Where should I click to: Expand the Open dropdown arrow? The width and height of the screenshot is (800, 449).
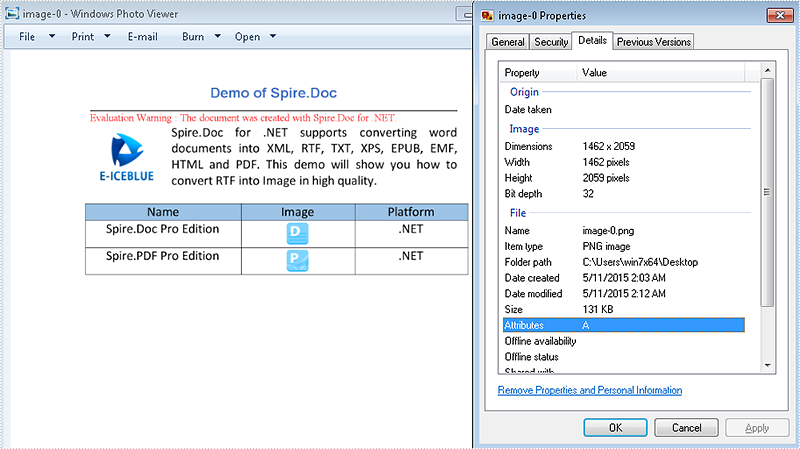click(273, 36)
